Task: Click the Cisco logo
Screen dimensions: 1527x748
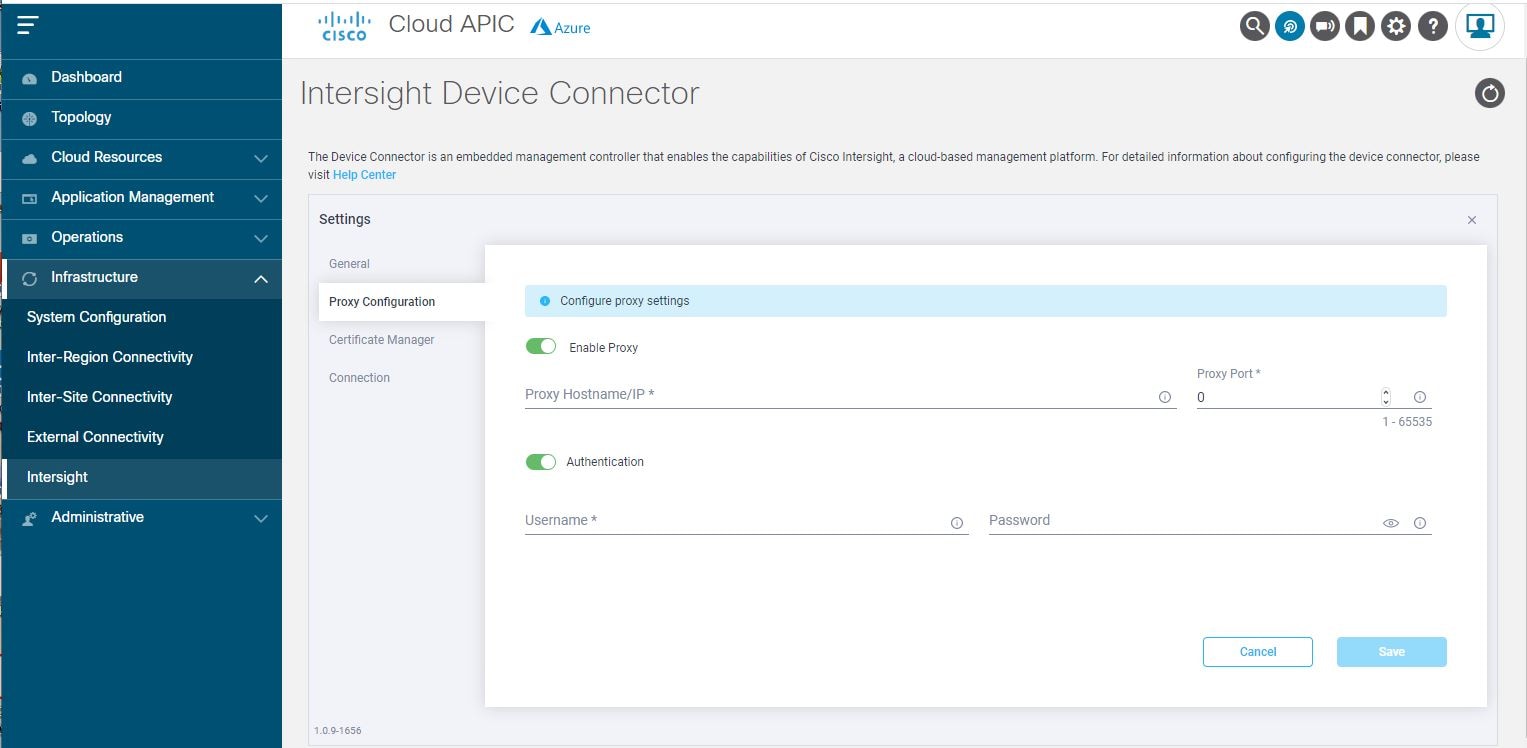Action: point(343,27)
